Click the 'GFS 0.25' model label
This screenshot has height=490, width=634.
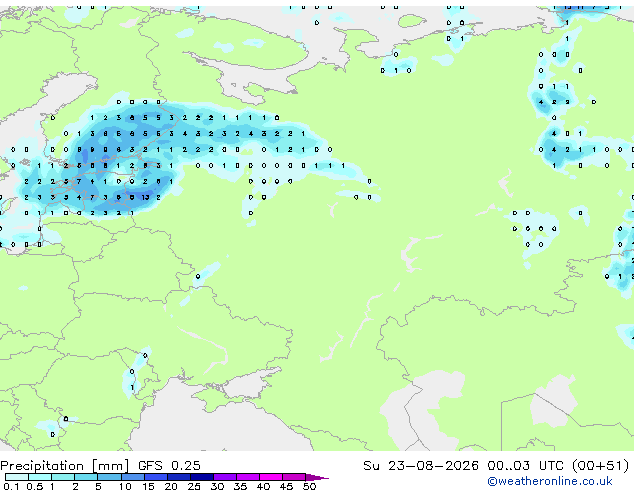[x=169, y=466]
